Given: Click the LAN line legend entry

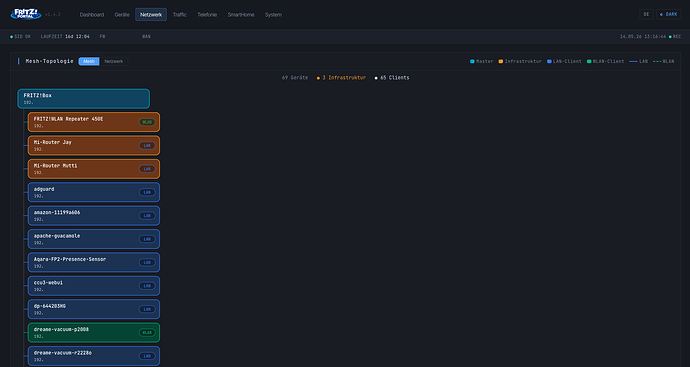Looking at the screenshot, I should [x=639, y=61].
